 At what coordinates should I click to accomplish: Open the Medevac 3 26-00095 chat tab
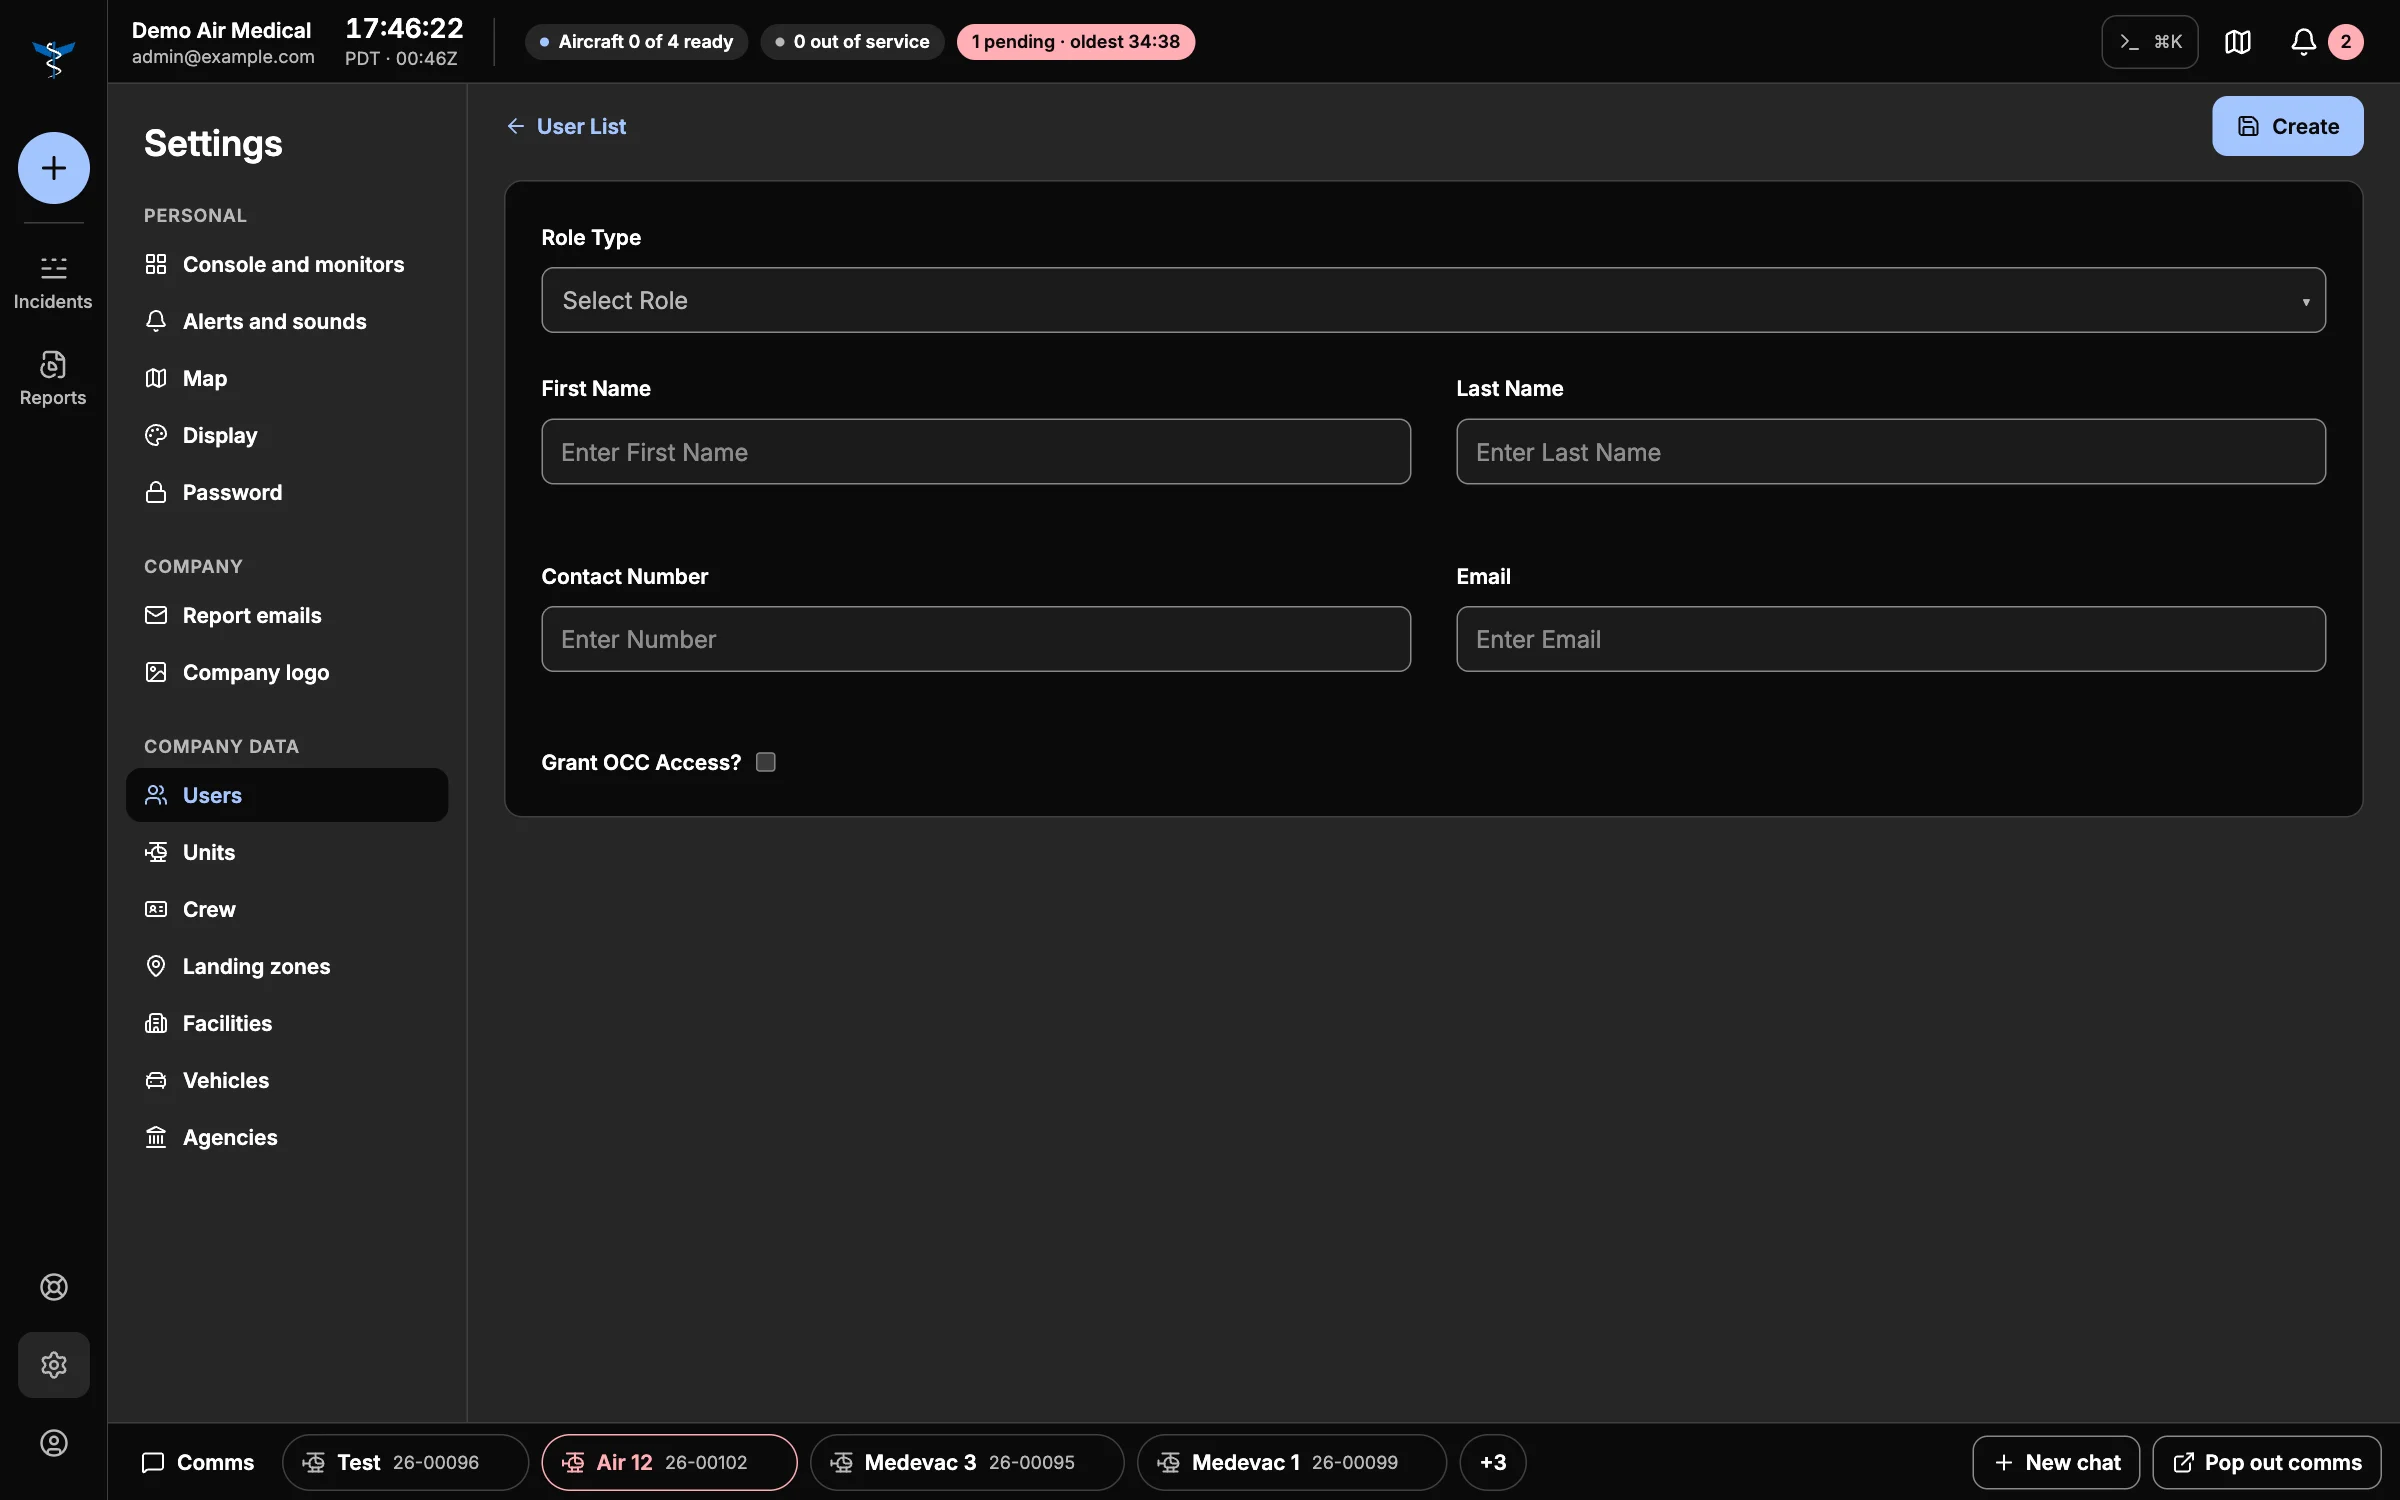(967, 1462)
